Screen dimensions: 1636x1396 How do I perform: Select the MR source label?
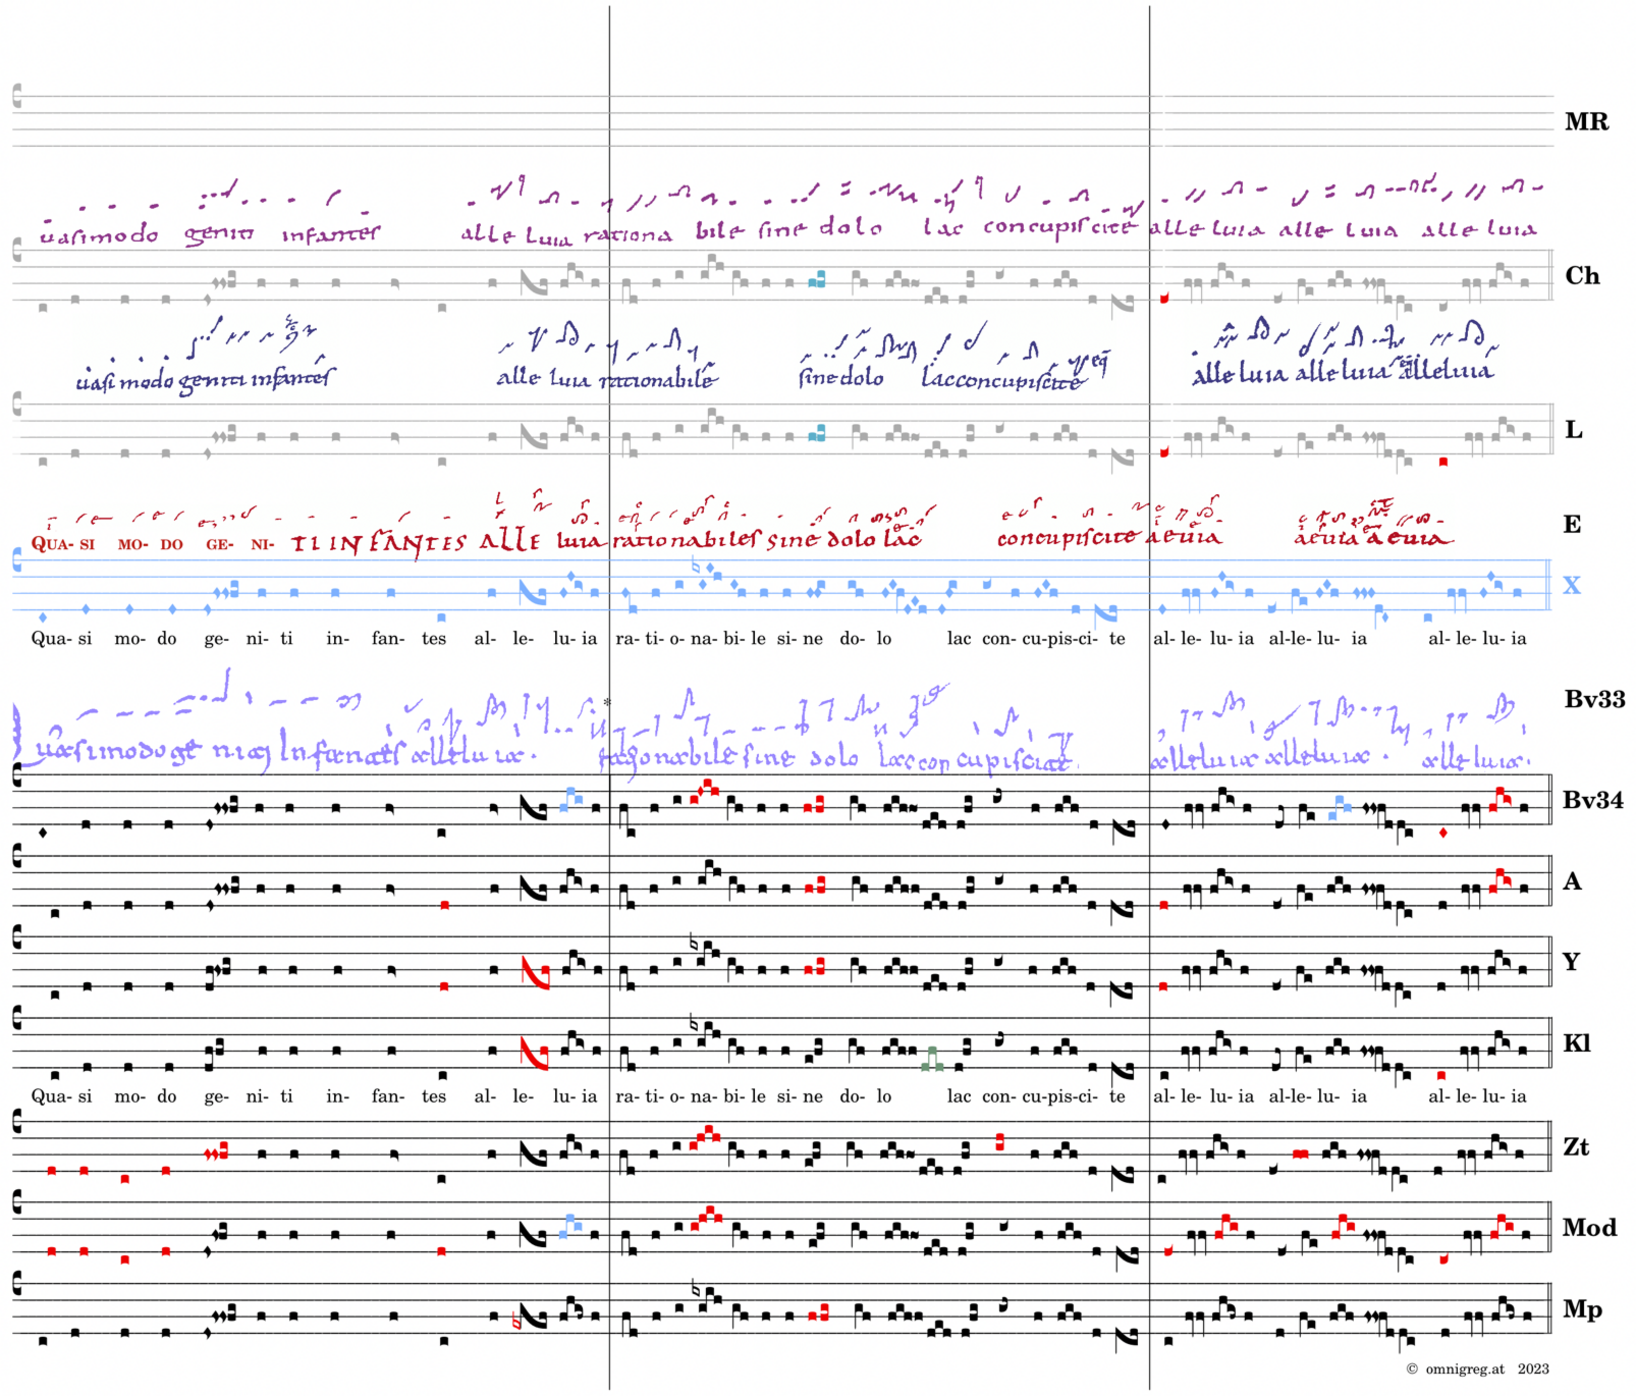tap(1586, 122)
